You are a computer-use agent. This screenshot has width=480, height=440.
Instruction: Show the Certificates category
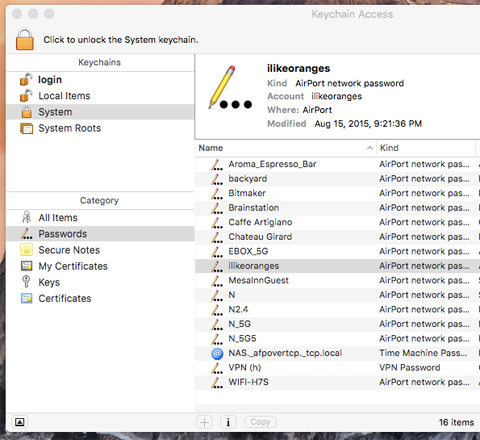100,298
